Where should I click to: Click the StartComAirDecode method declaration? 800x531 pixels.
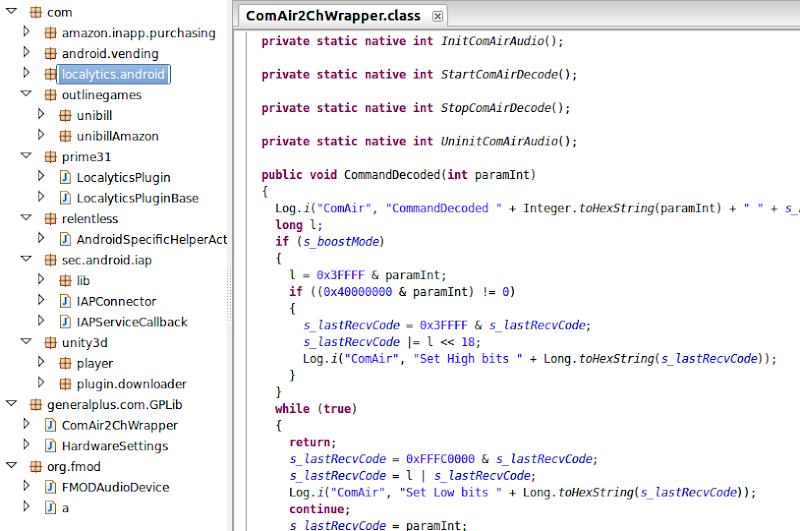tap(419, 74)
